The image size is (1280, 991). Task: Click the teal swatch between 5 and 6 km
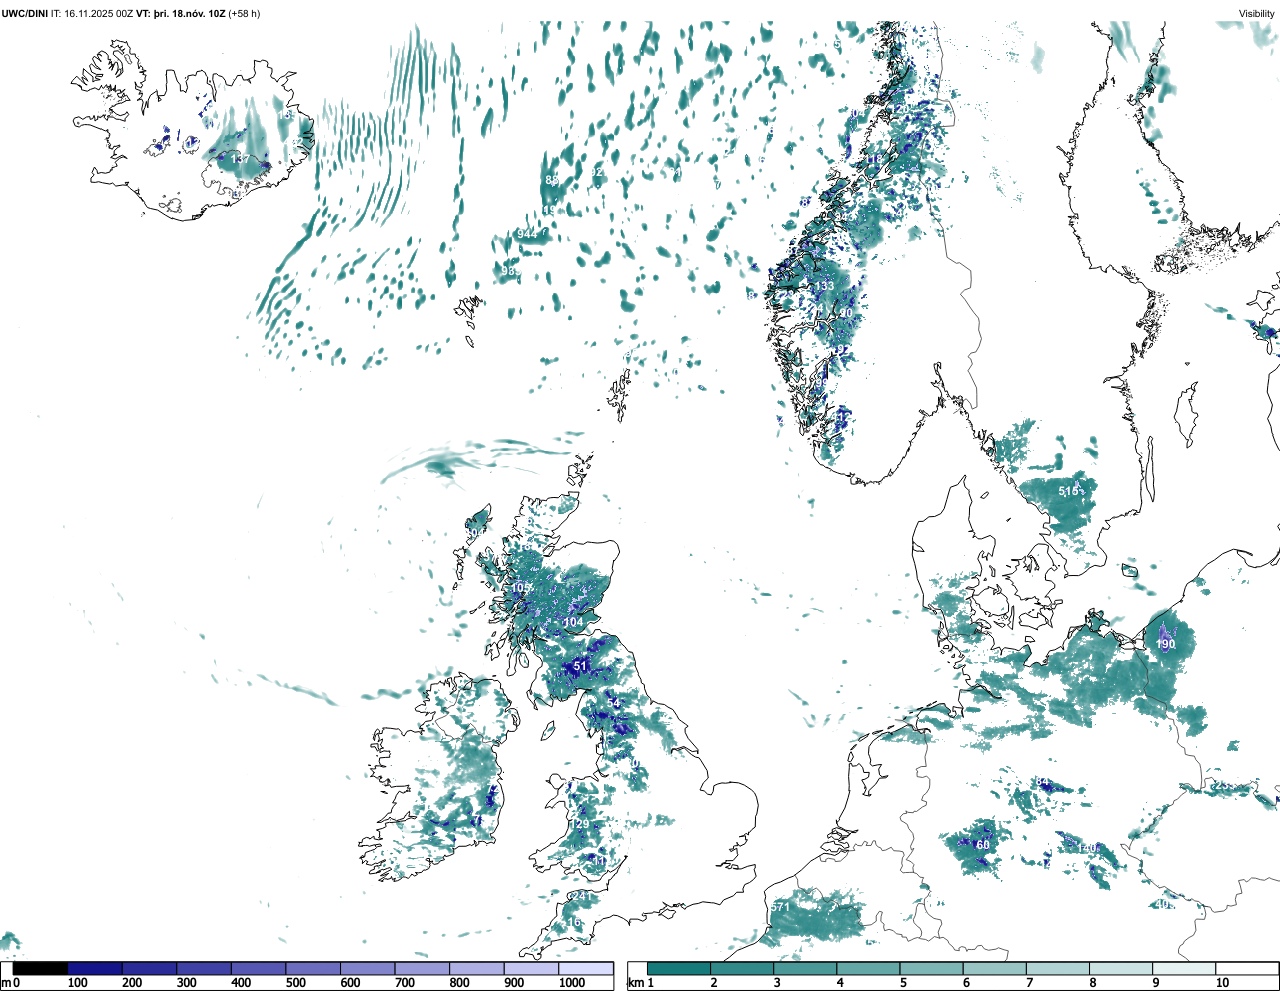click(931, 968)
